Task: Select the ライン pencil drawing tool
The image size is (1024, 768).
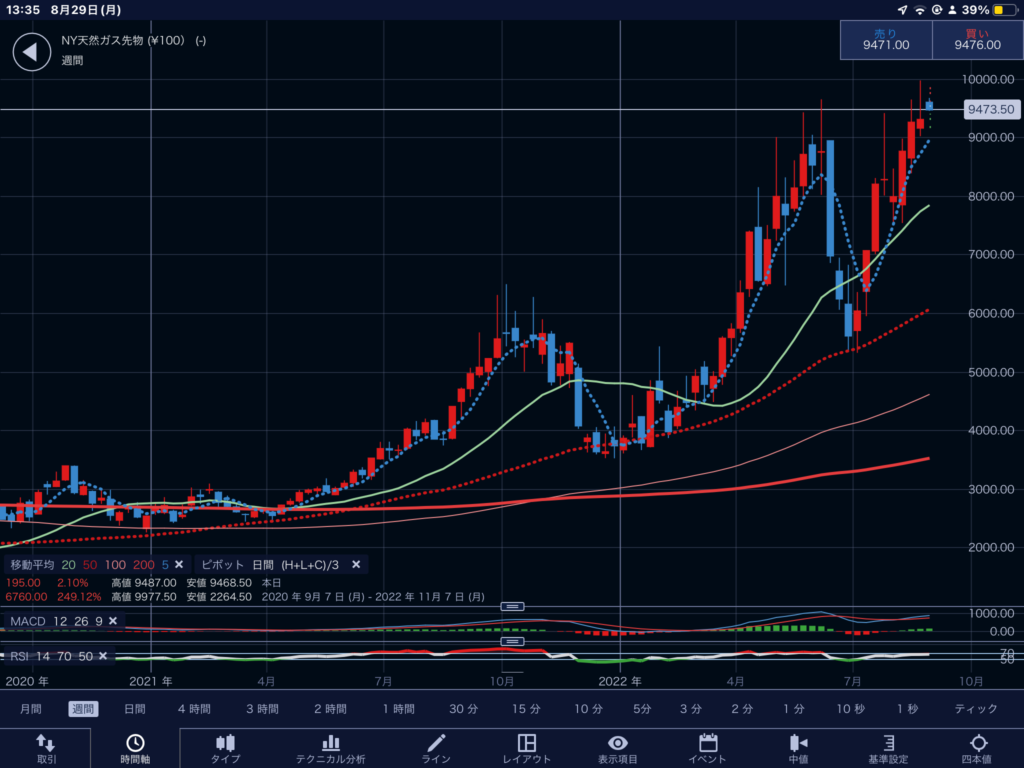Action: [x=436, y=748]
